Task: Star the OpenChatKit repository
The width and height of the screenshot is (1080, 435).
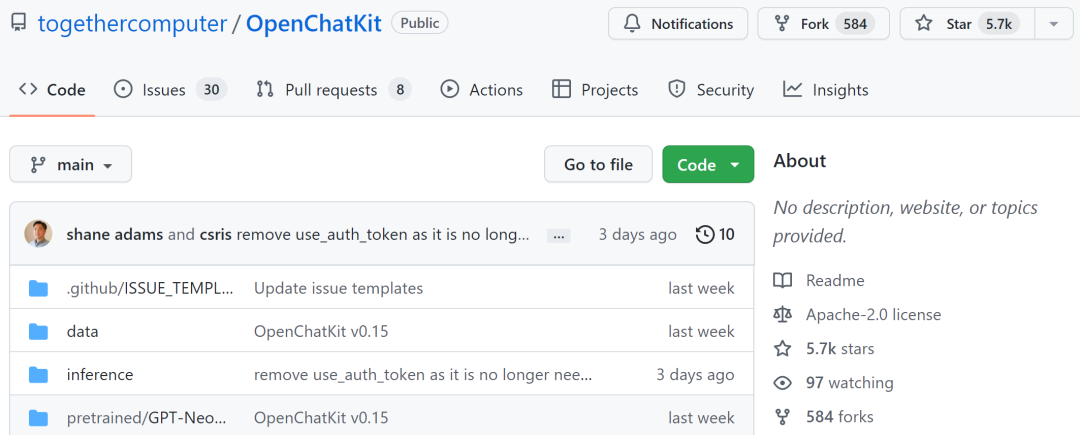Action: coord(957,23)
